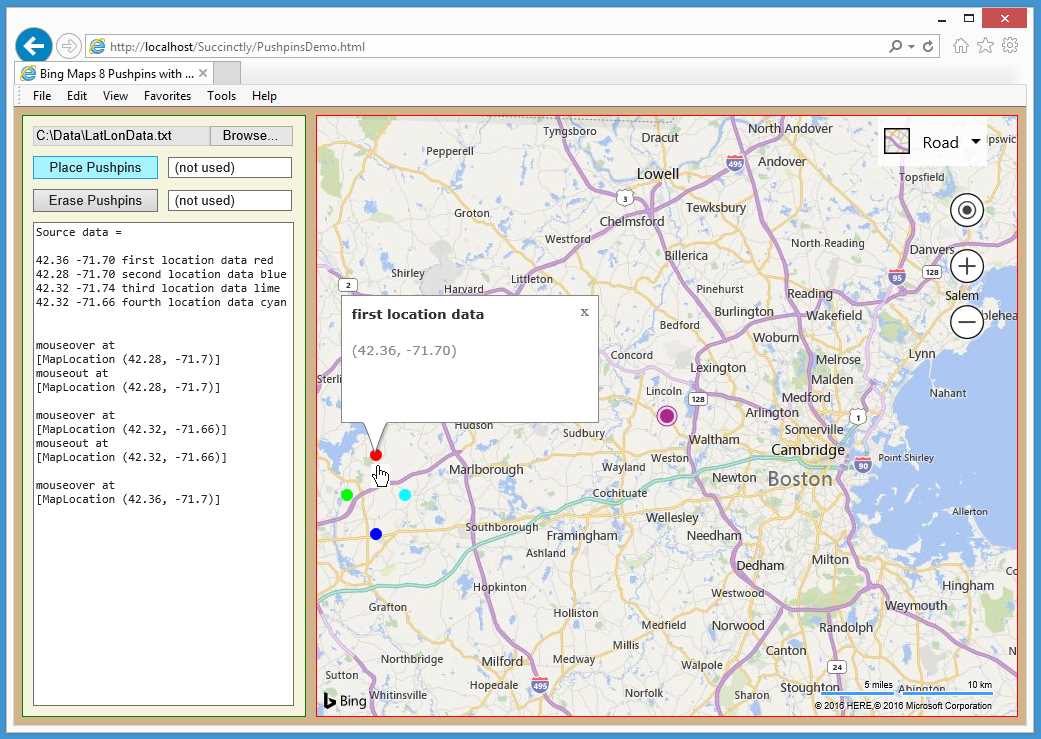Viewport: 1041px width, 739px height.
Task: Click the (not used) field beside Place Pushpins
Action: point(230,167)
